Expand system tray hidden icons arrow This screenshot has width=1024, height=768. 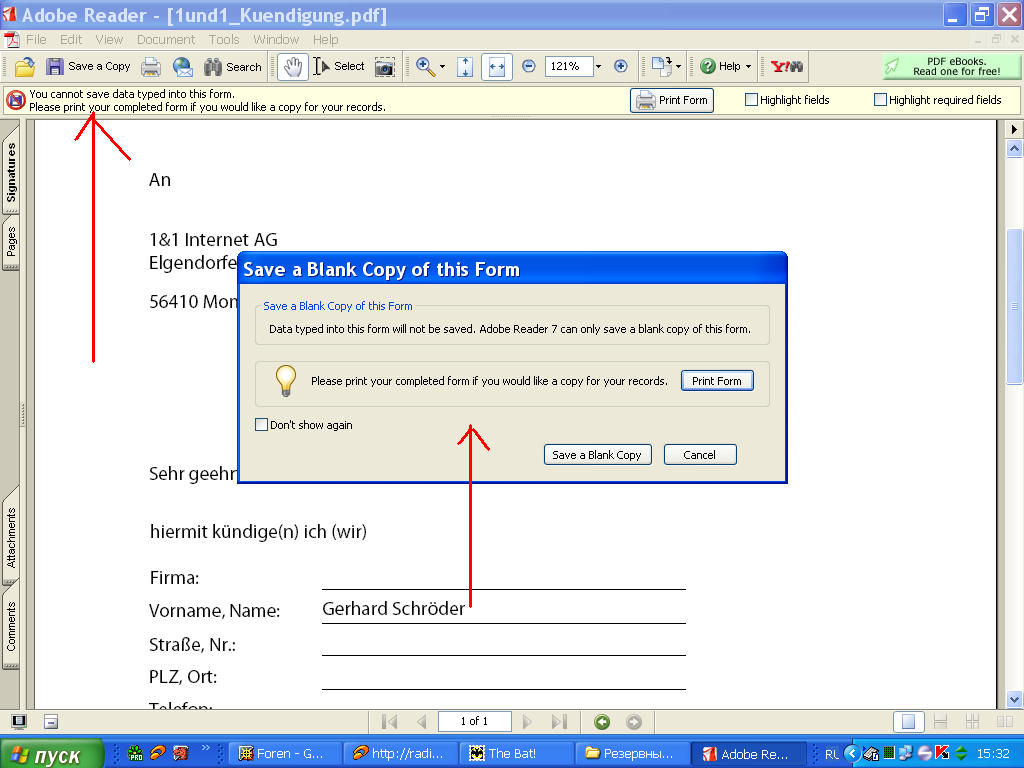coord(852,754)
